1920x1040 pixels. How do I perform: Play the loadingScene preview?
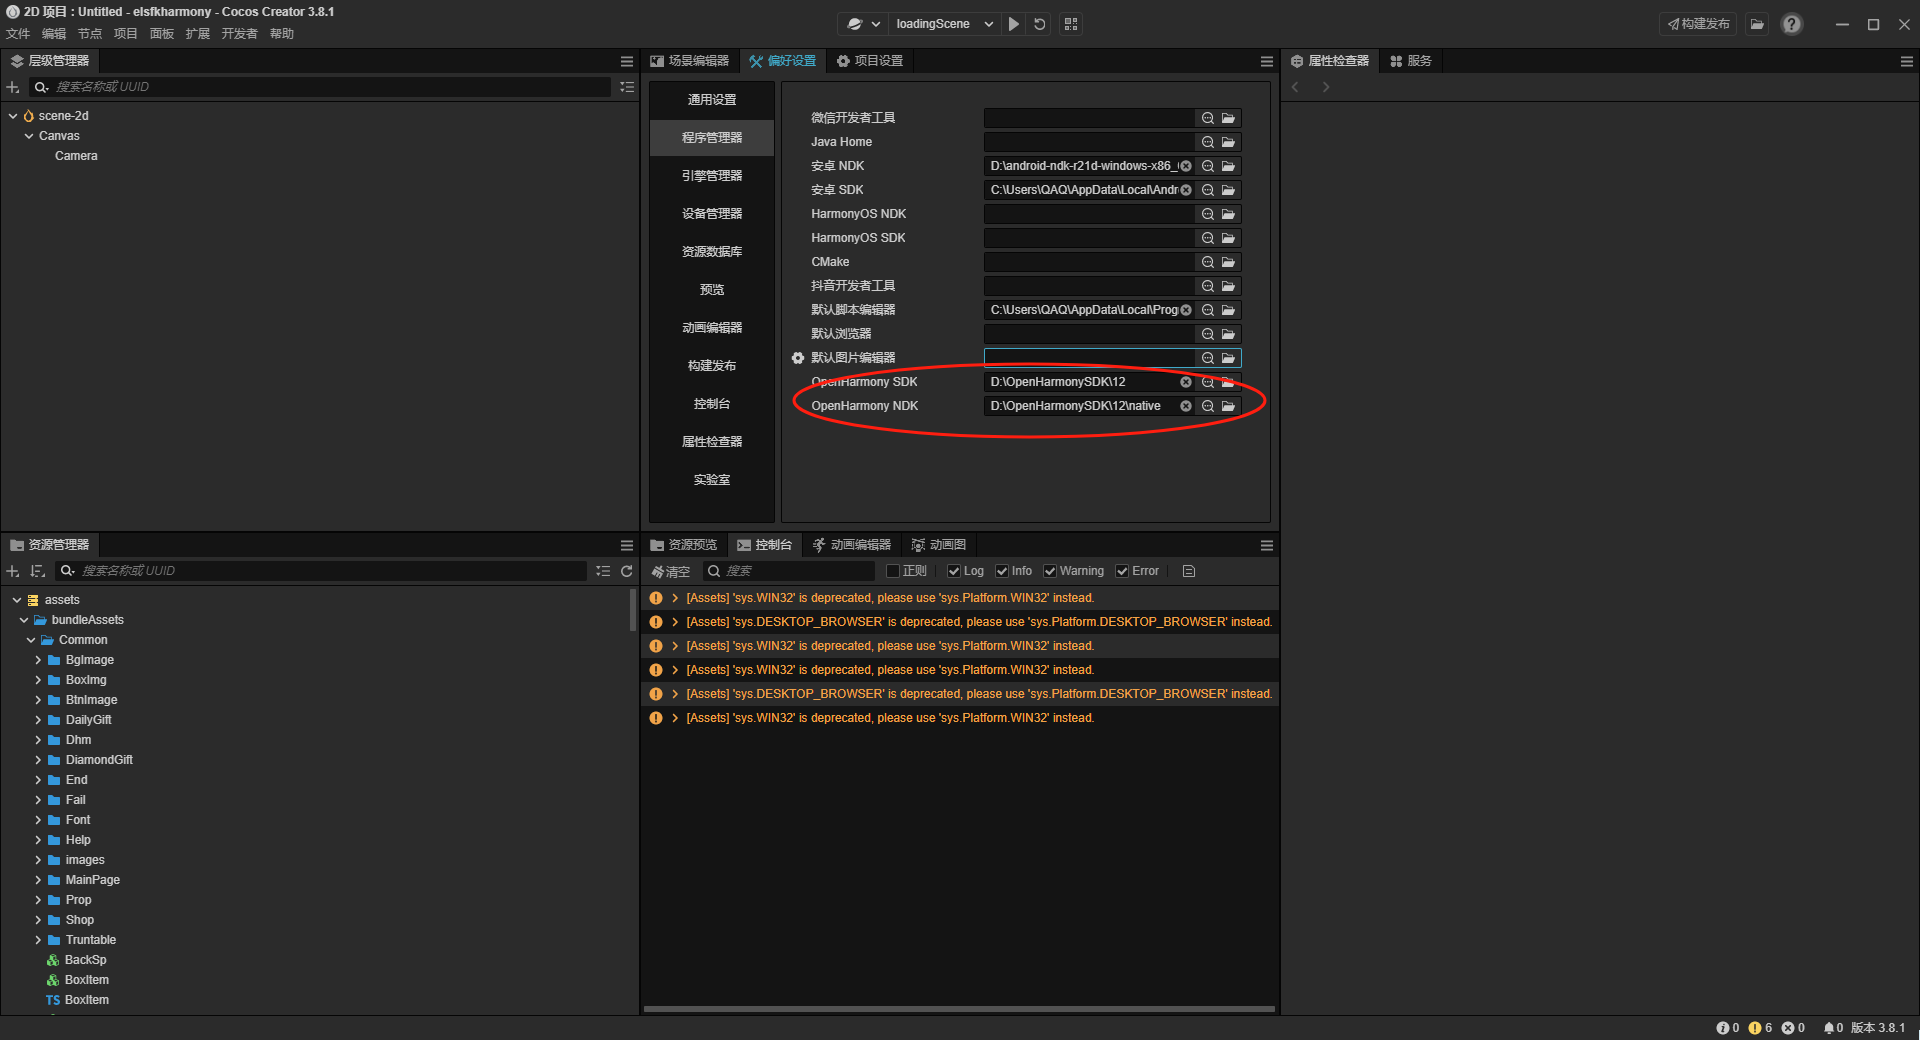click(x=1014, y=24)
